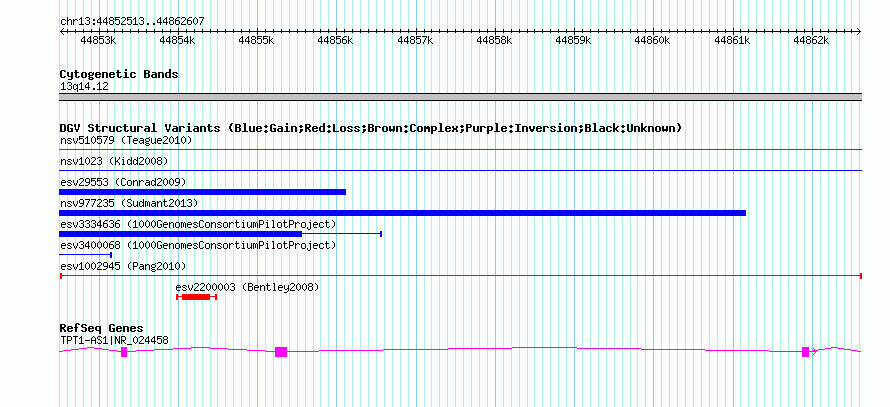Click the 44861k ruler tick label
Screen dimensions: 890x407
(732, 40)
